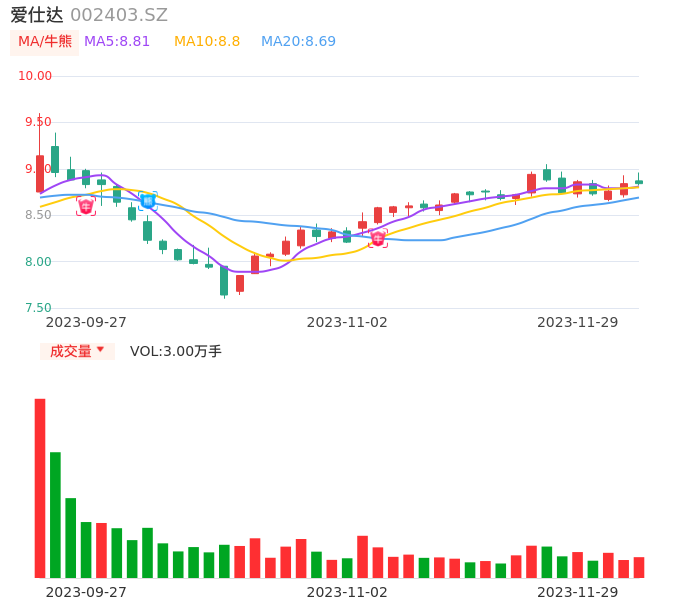Click the stock name 爱仕达

pos(37,15)
